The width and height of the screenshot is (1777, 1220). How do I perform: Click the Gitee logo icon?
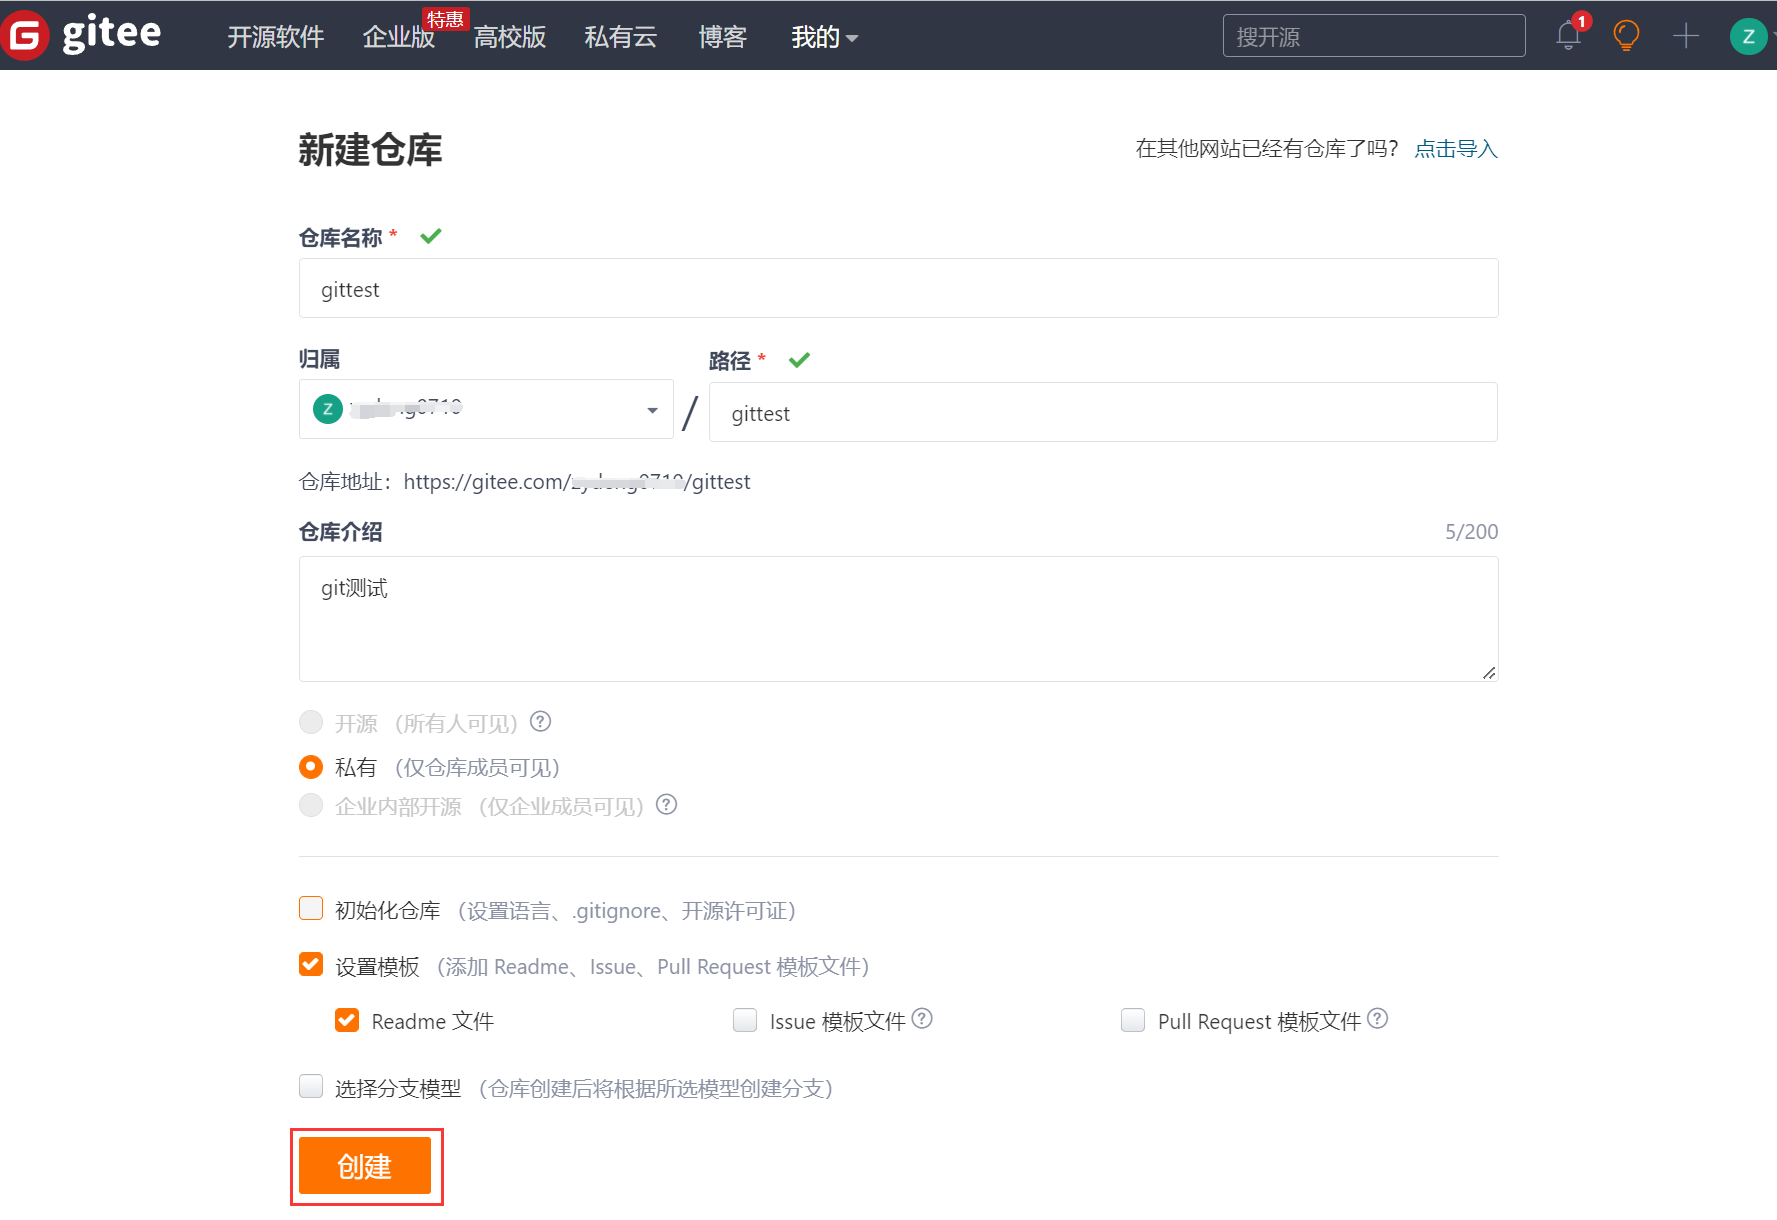[24, 36]
